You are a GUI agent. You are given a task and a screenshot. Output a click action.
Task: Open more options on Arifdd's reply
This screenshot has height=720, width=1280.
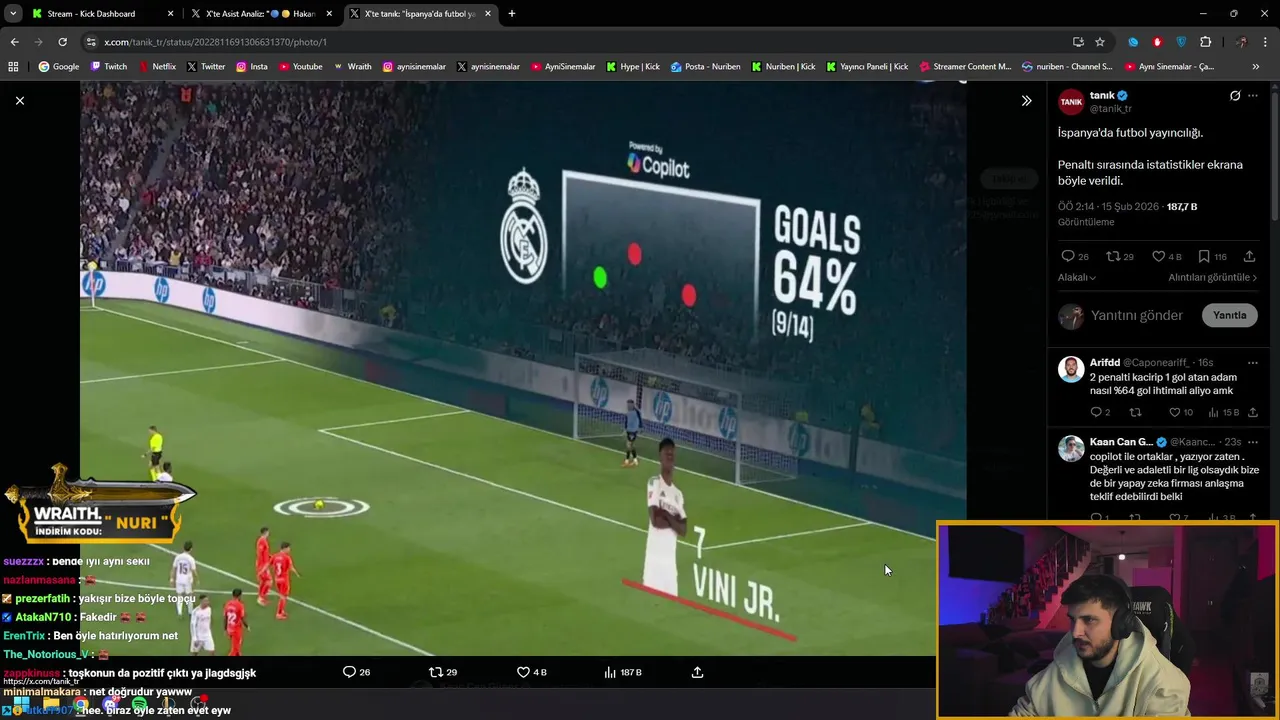tap(1253, 363)
